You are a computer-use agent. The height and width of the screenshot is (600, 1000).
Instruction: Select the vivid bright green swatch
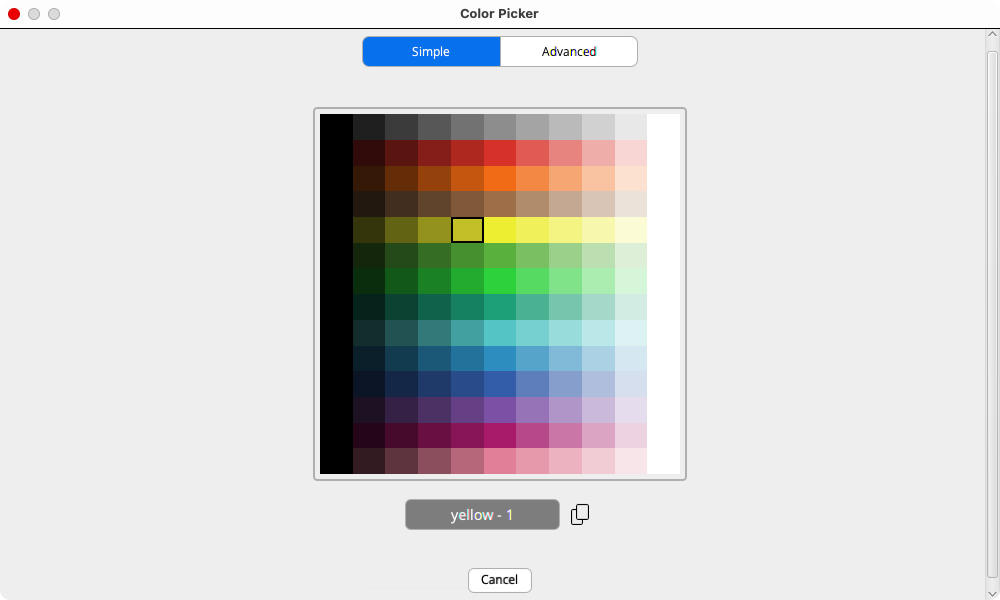(500, 282)
